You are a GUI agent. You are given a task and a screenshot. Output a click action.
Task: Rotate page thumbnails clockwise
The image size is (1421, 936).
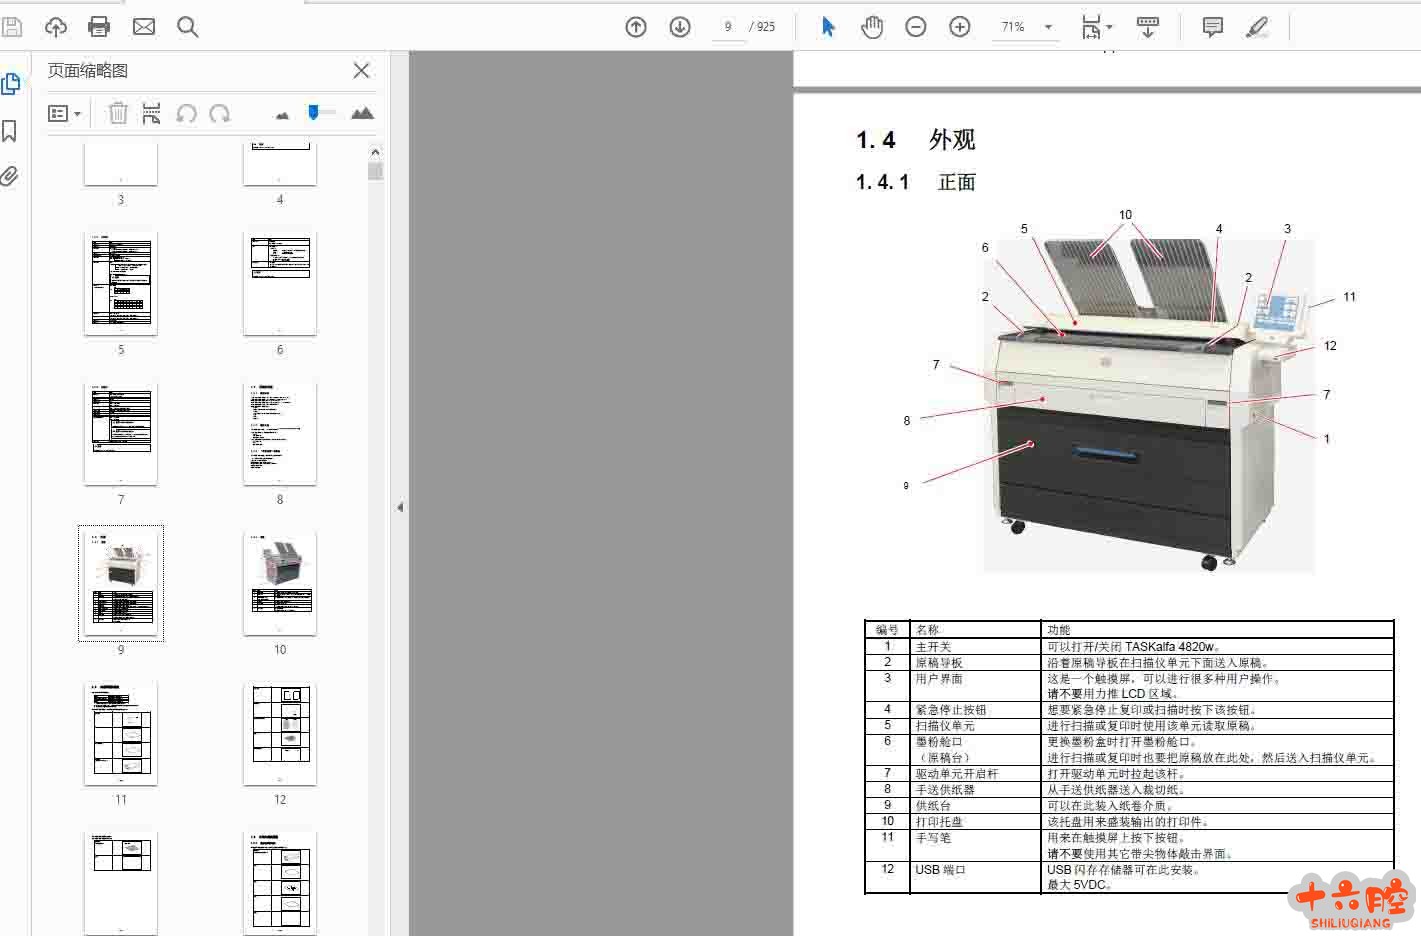point(220,114)
